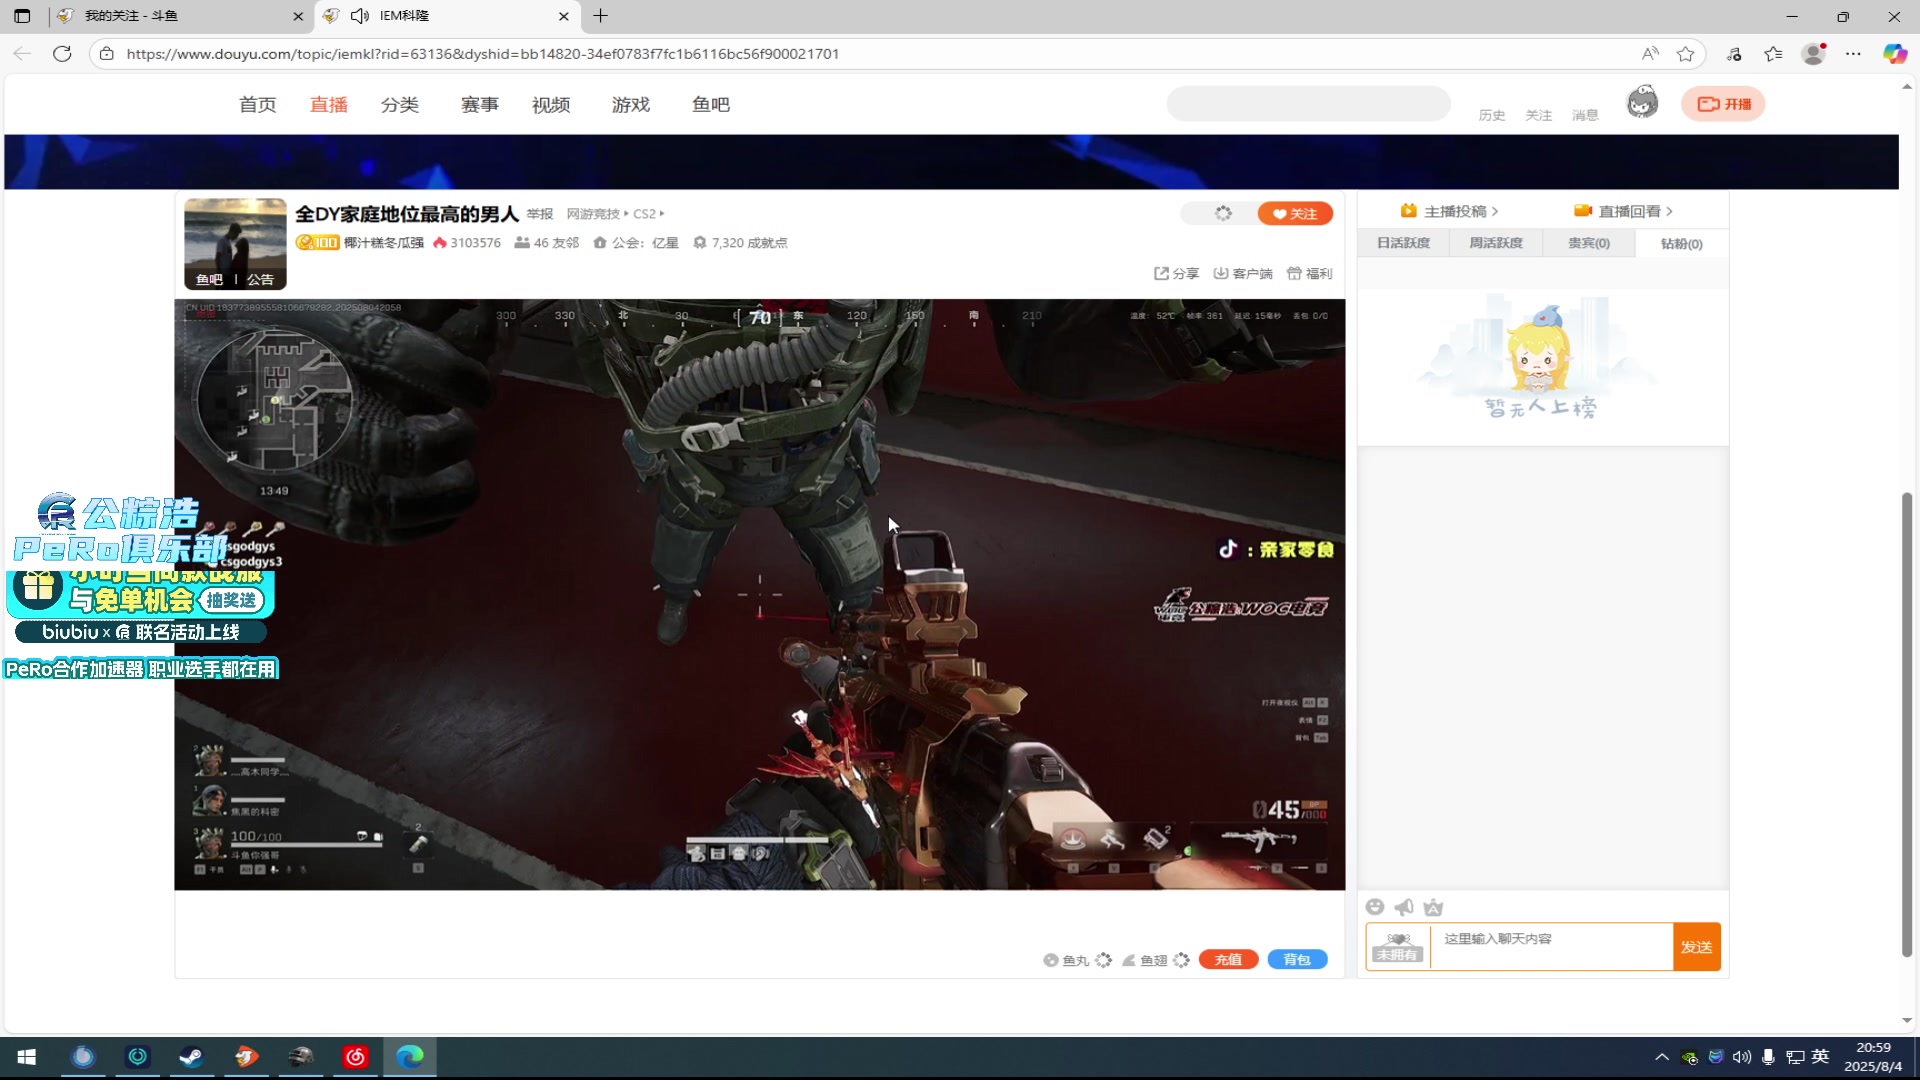Click the 充值 recharge button
Image resolution: width=1920 pixels, height=1080 pixels.
click(1228, 960)
